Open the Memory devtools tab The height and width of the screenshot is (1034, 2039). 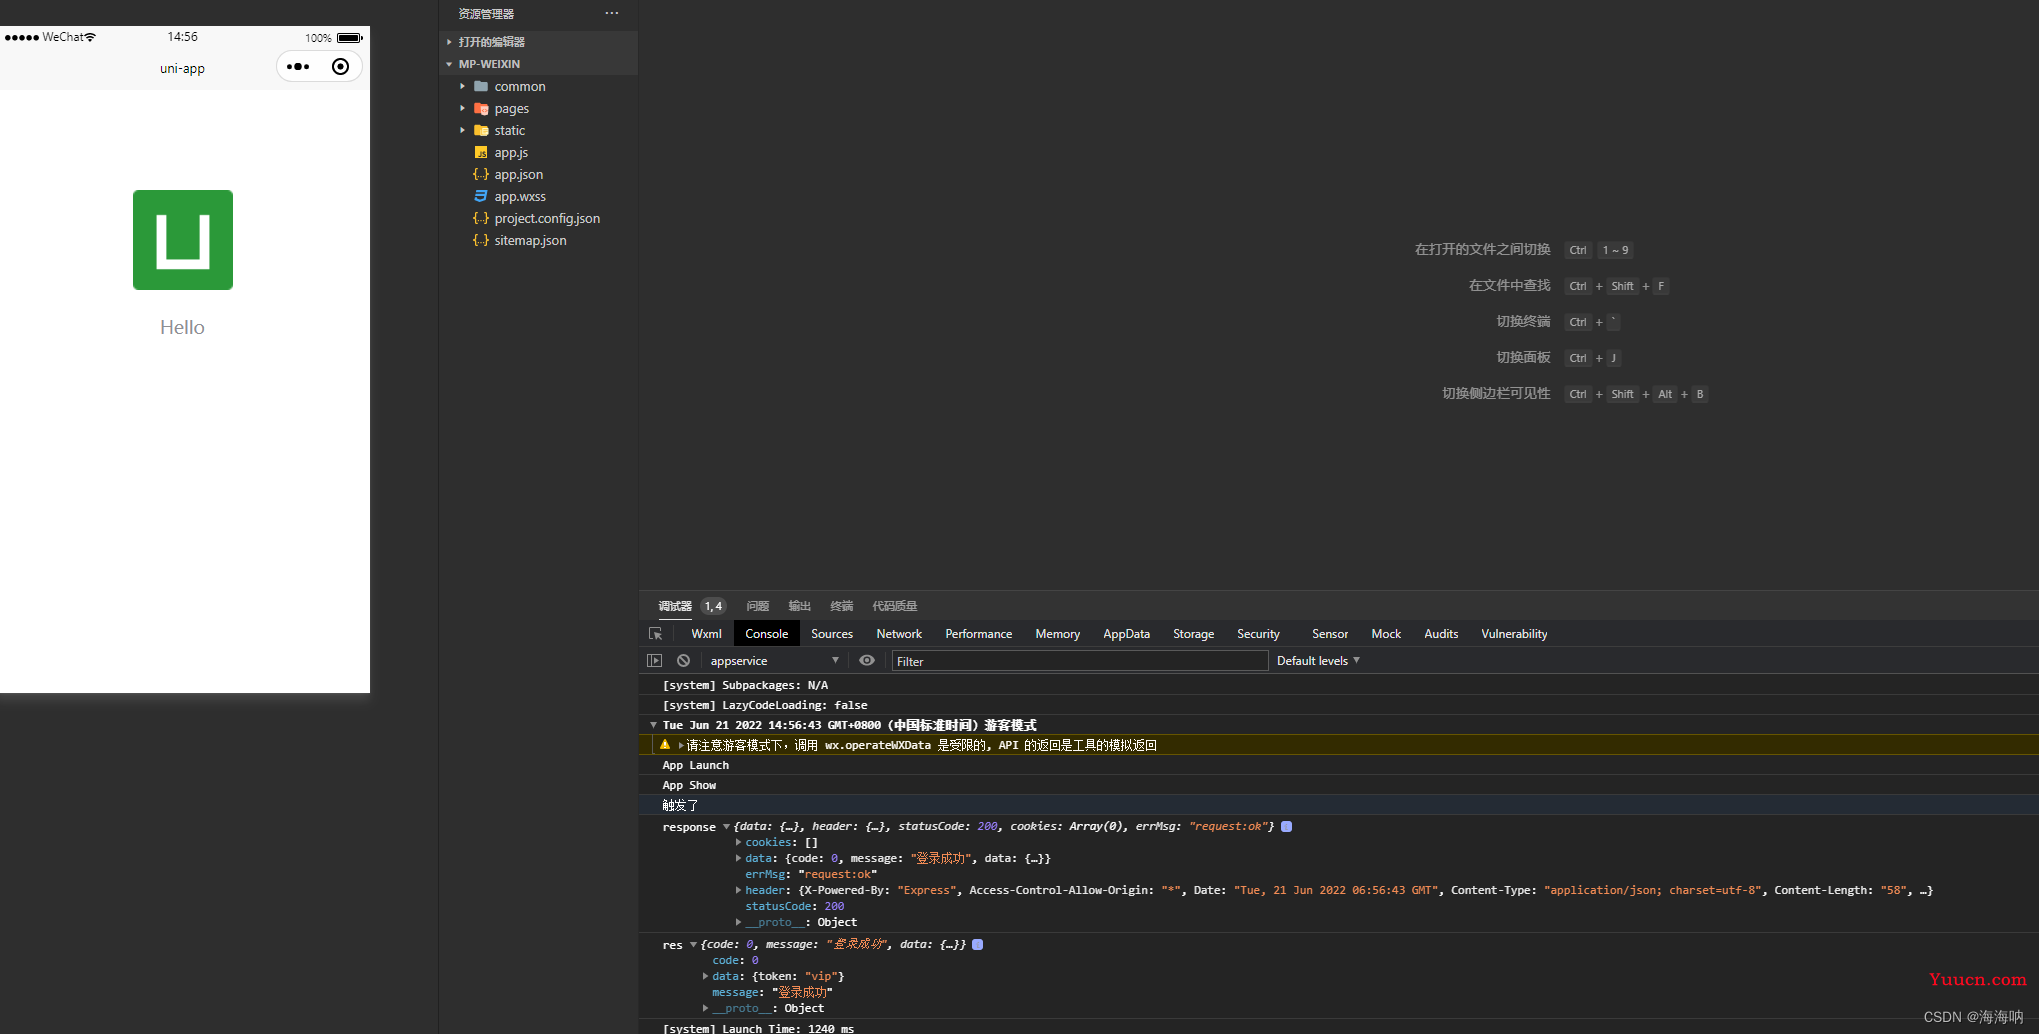(1058, 634)
